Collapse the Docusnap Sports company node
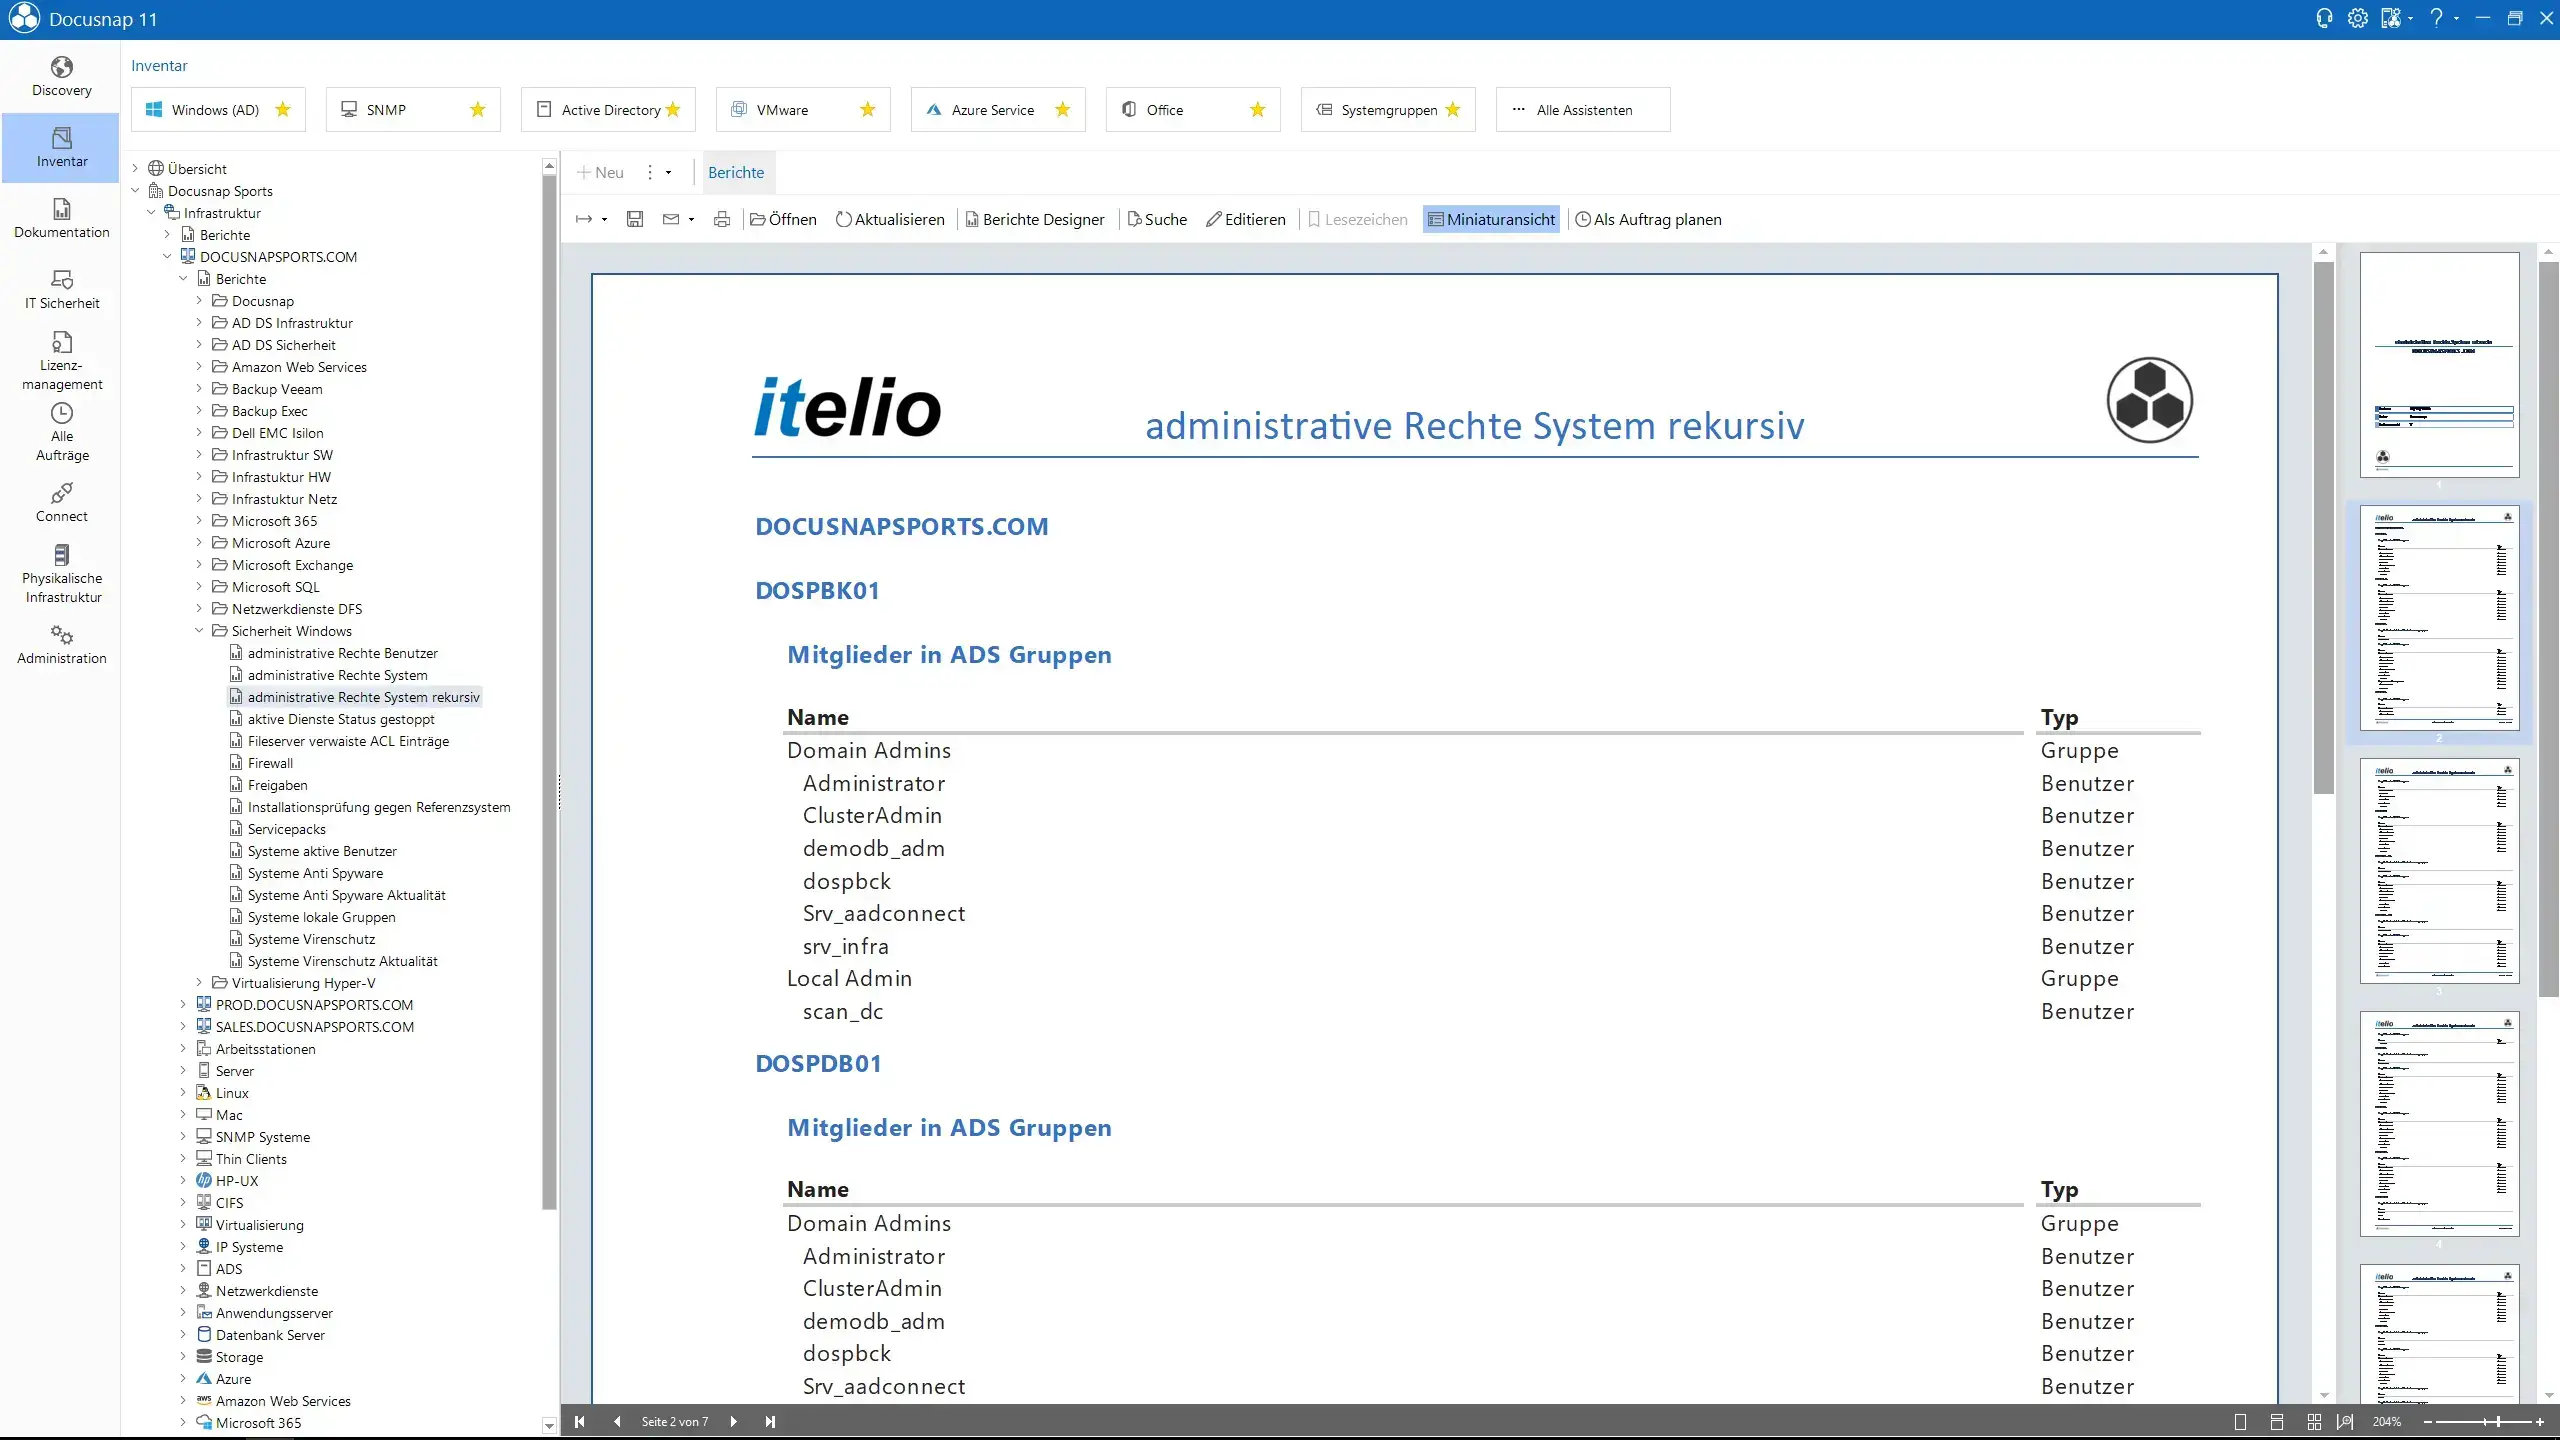This screenshot has width=2560, height=1440. [135, 191]
